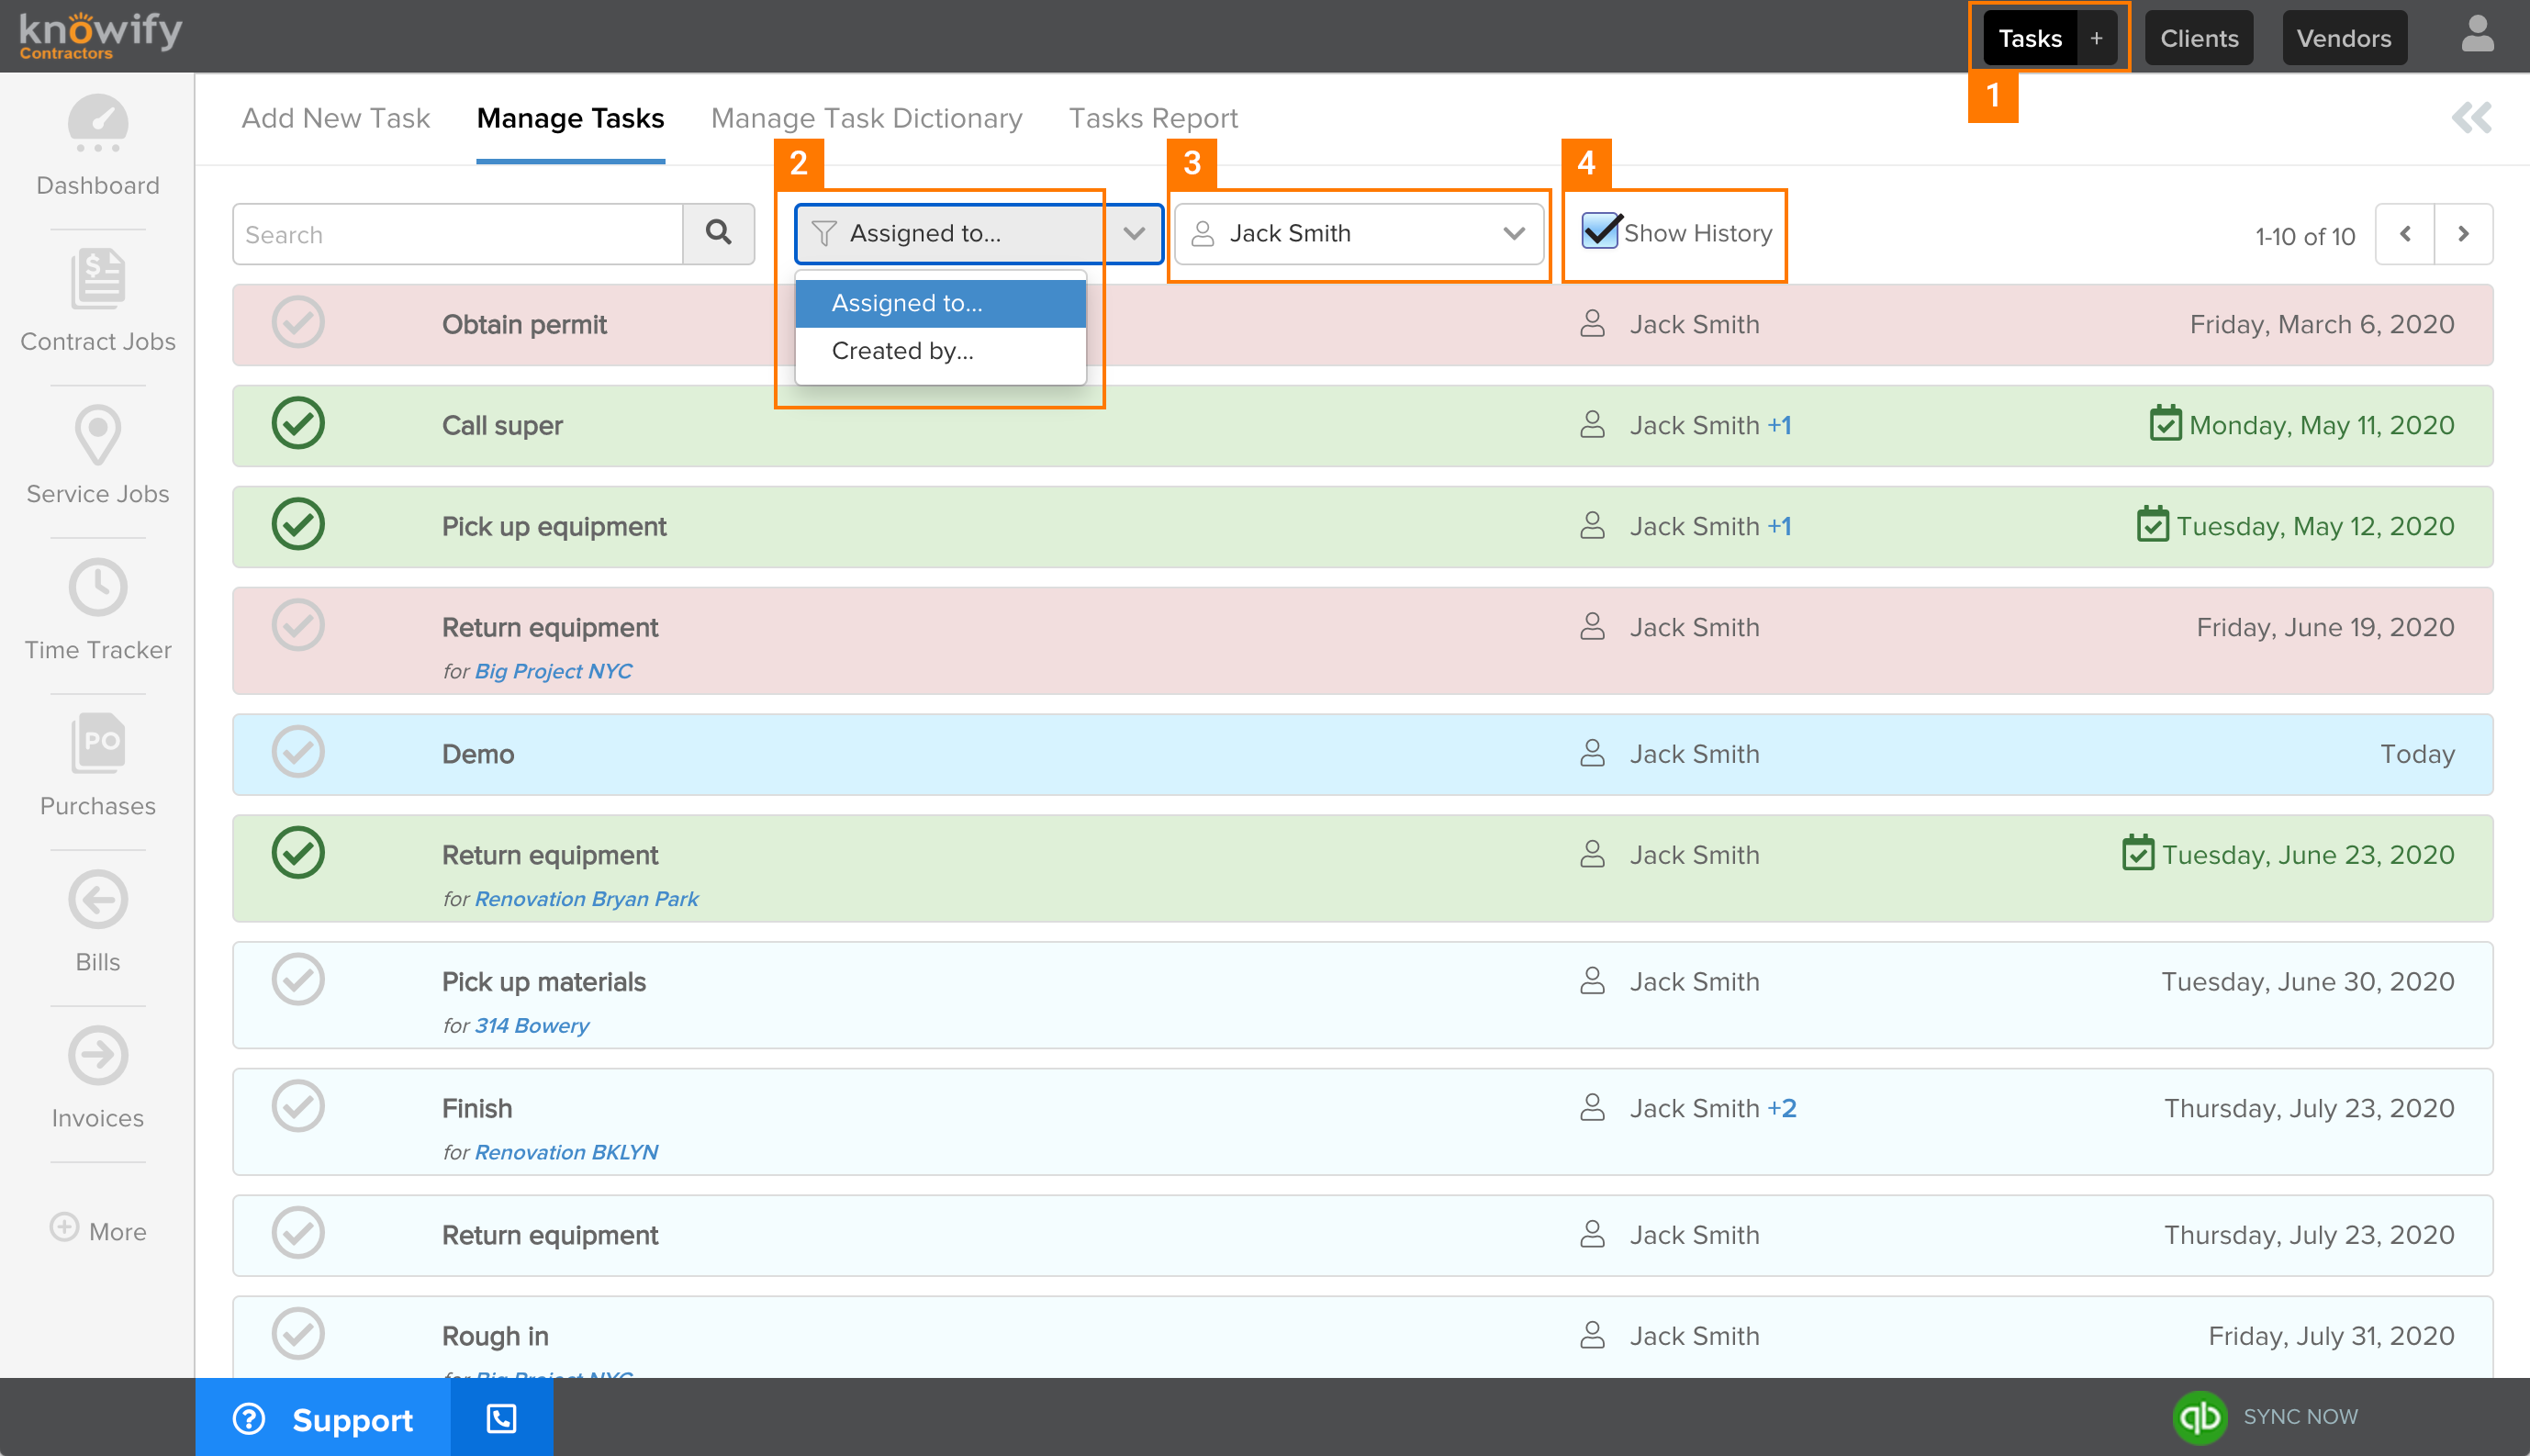Open the Vendors button

tap(2343, 38)
